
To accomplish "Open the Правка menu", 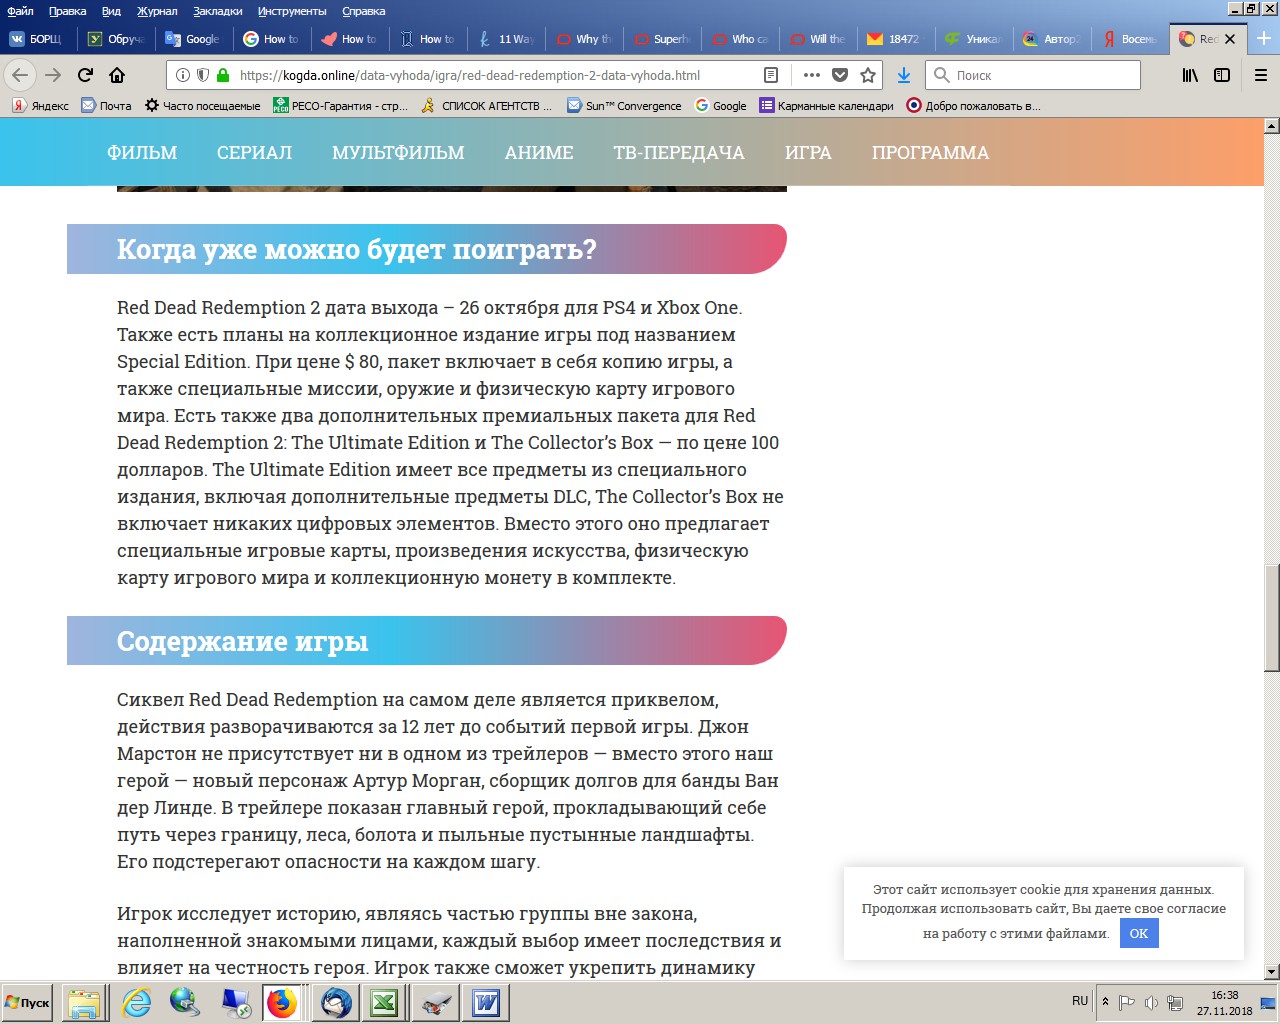I will [67, 11].
